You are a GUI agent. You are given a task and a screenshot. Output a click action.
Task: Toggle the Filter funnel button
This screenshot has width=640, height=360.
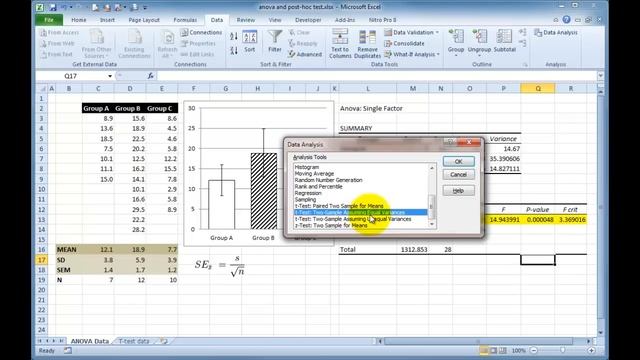(275, 41)
